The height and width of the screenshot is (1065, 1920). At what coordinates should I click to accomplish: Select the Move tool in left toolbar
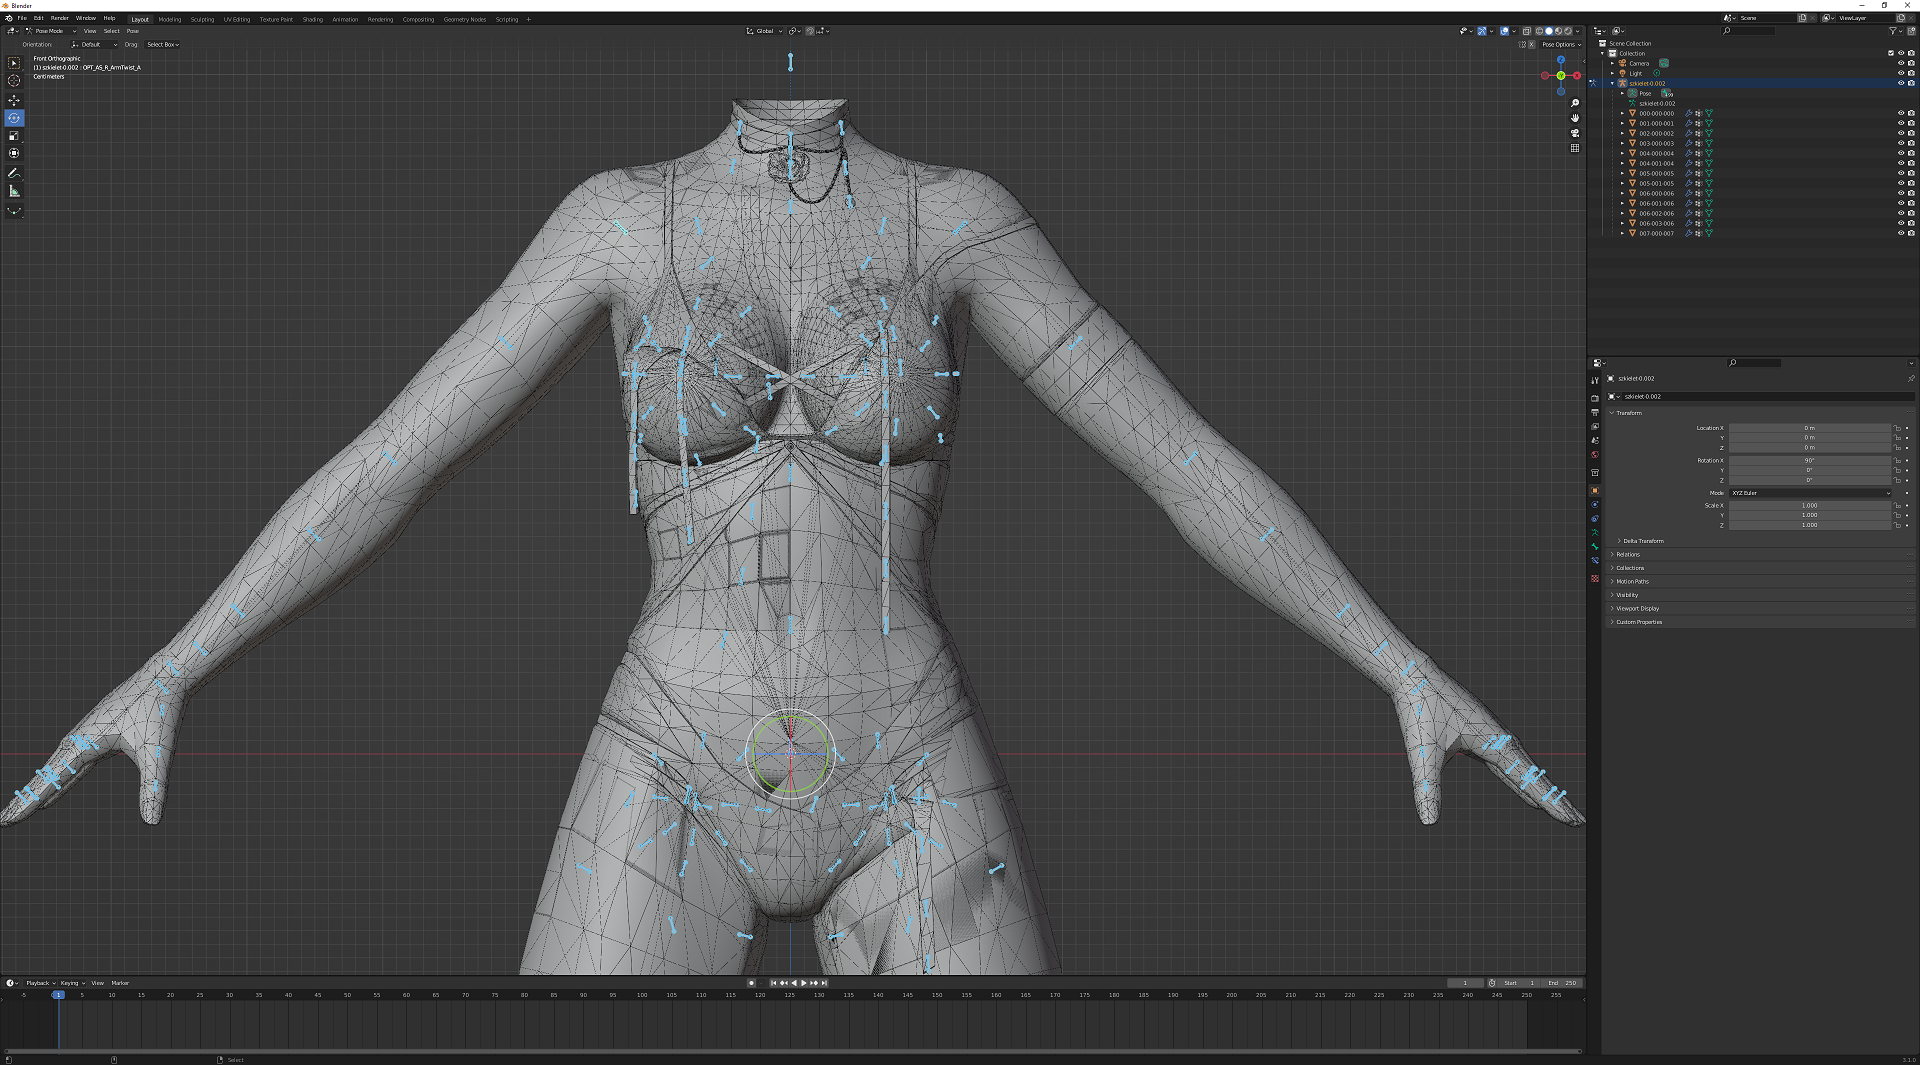14,100
